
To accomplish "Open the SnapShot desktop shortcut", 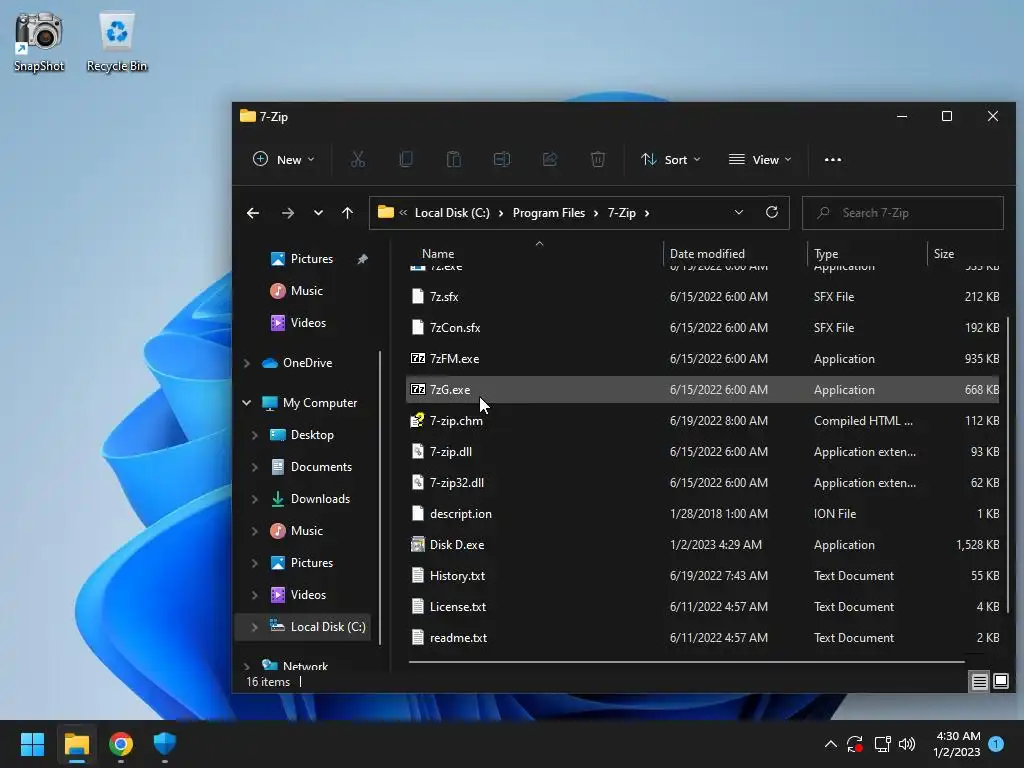I will (x=39, y=41).
